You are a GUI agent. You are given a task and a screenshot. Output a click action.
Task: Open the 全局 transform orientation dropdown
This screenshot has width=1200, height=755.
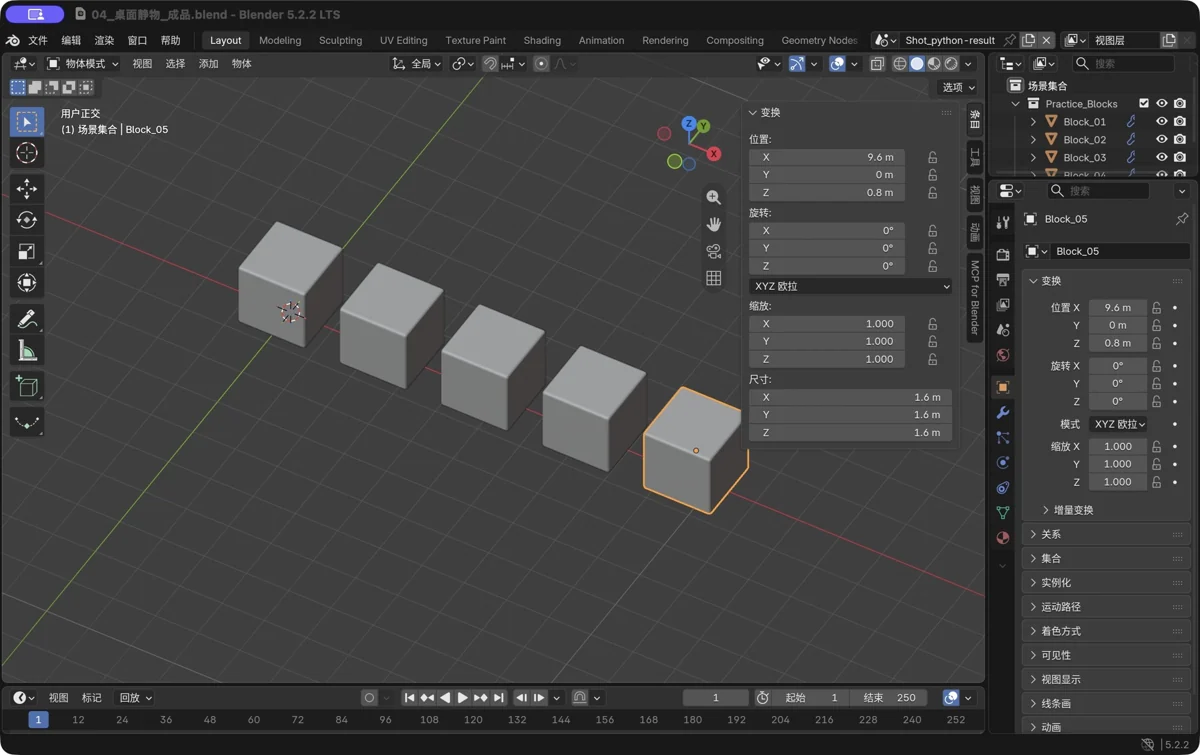tap(417, 64)
